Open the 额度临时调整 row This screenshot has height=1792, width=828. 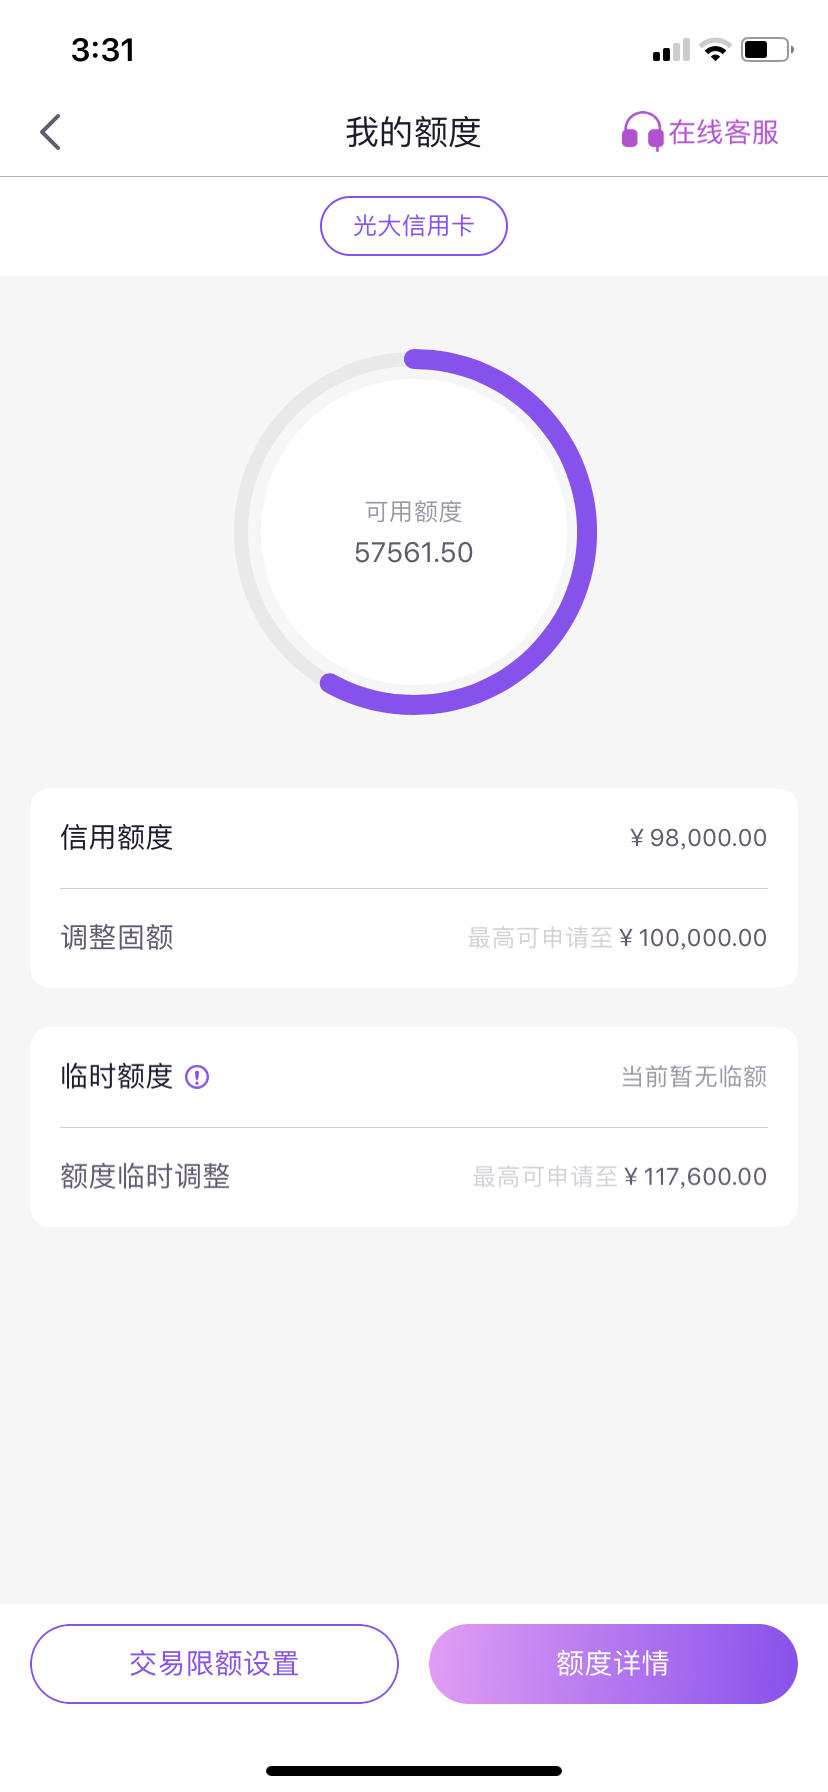coord(414,1177)
